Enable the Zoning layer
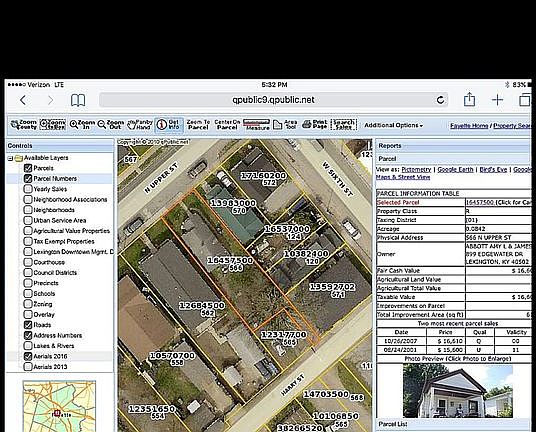Viewport: 536px width, 432px height. (x=28, y=304)
